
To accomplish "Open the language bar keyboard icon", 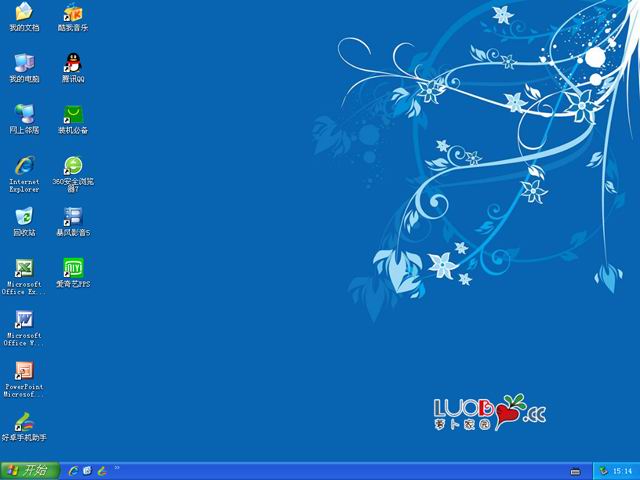I will 575,471.
